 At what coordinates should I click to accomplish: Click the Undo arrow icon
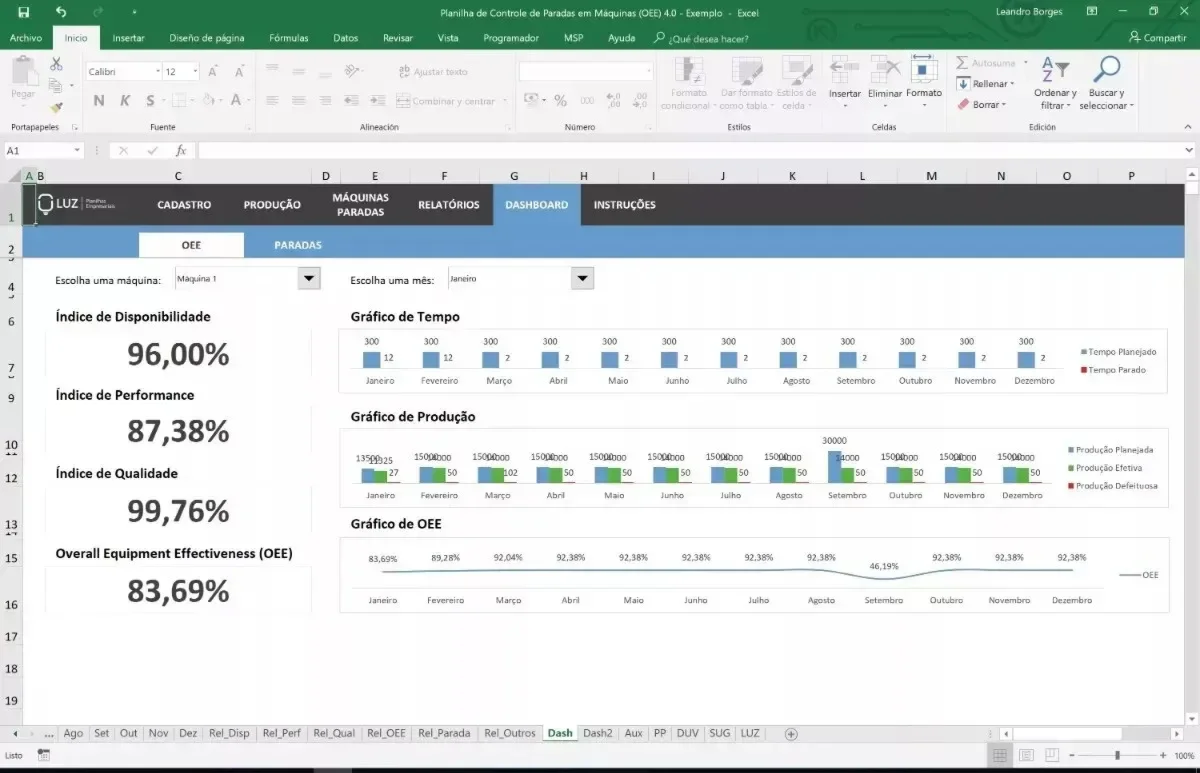tap(61, 12)
